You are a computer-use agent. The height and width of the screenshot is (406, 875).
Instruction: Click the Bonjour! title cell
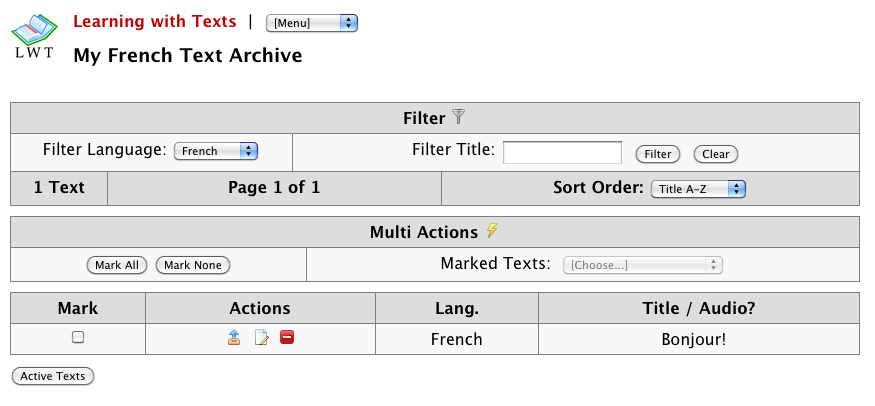693,339
